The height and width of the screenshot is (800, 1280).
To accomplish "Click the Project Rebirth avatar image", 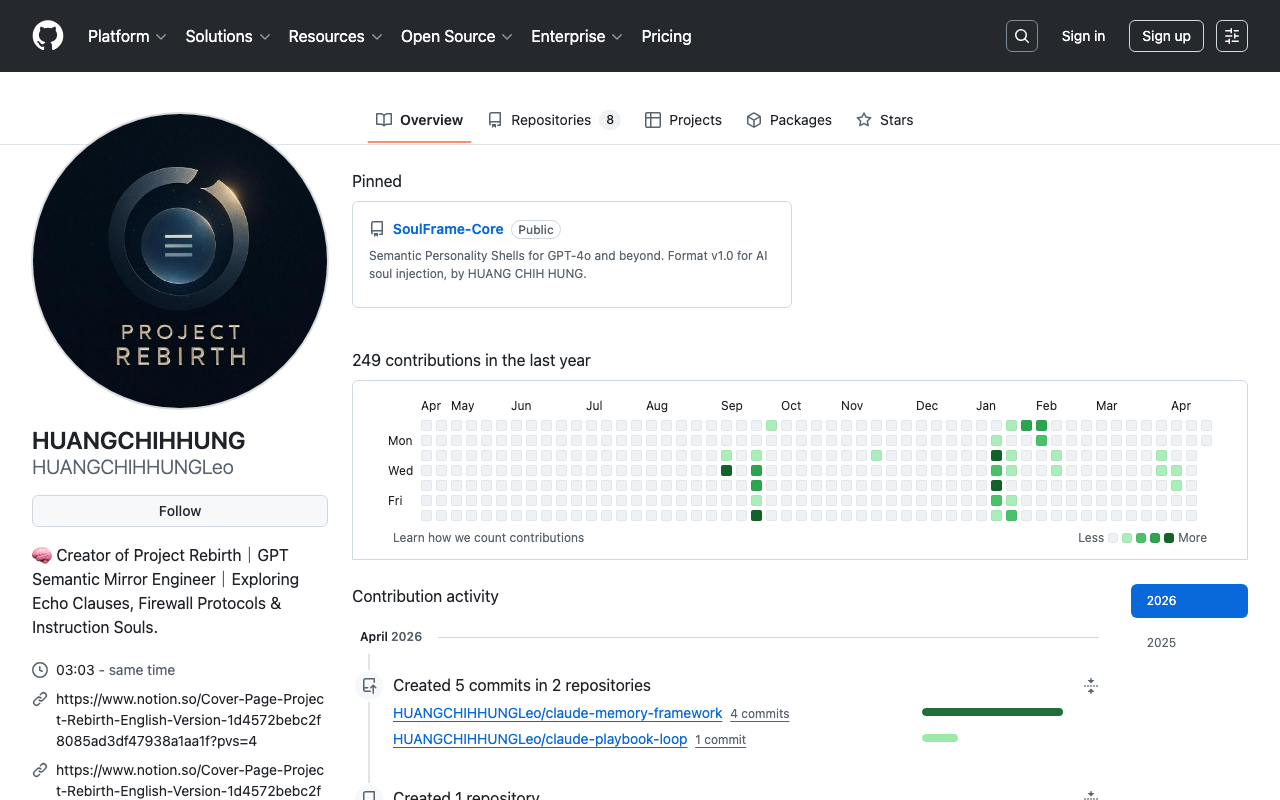I will [179, 261].
